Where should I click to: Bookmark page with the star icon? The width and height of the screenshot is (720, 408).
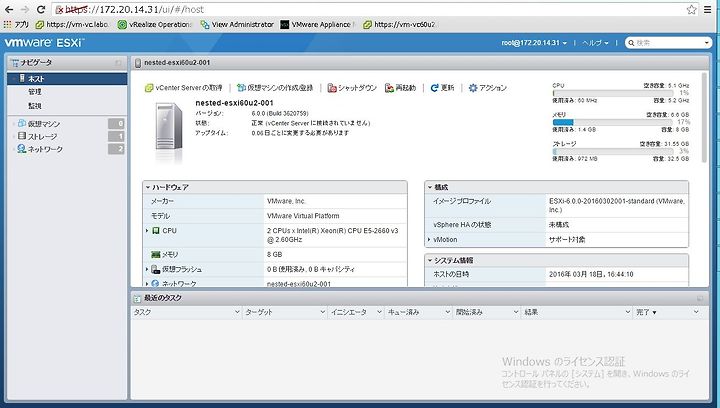point(692,9)
